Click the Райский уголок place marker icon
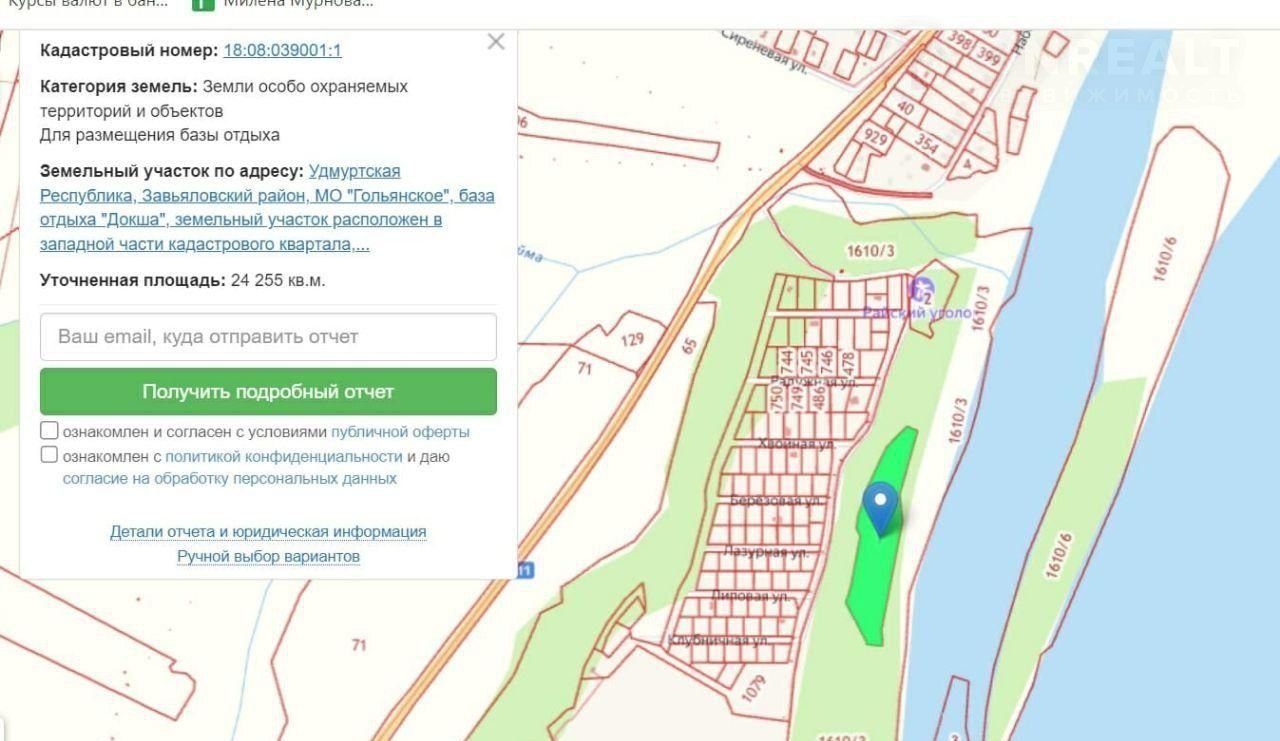 tap(922, 292)
